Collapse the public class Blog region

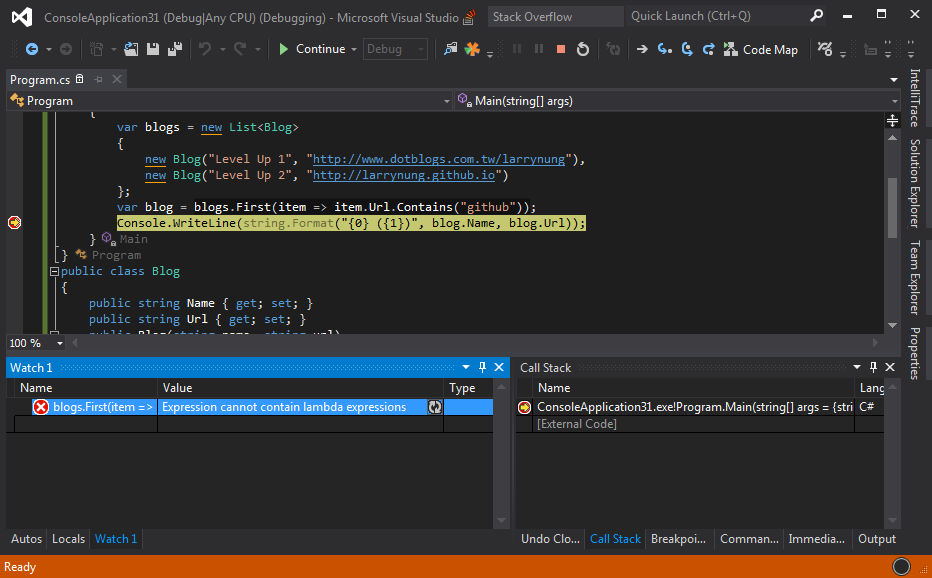54,271
